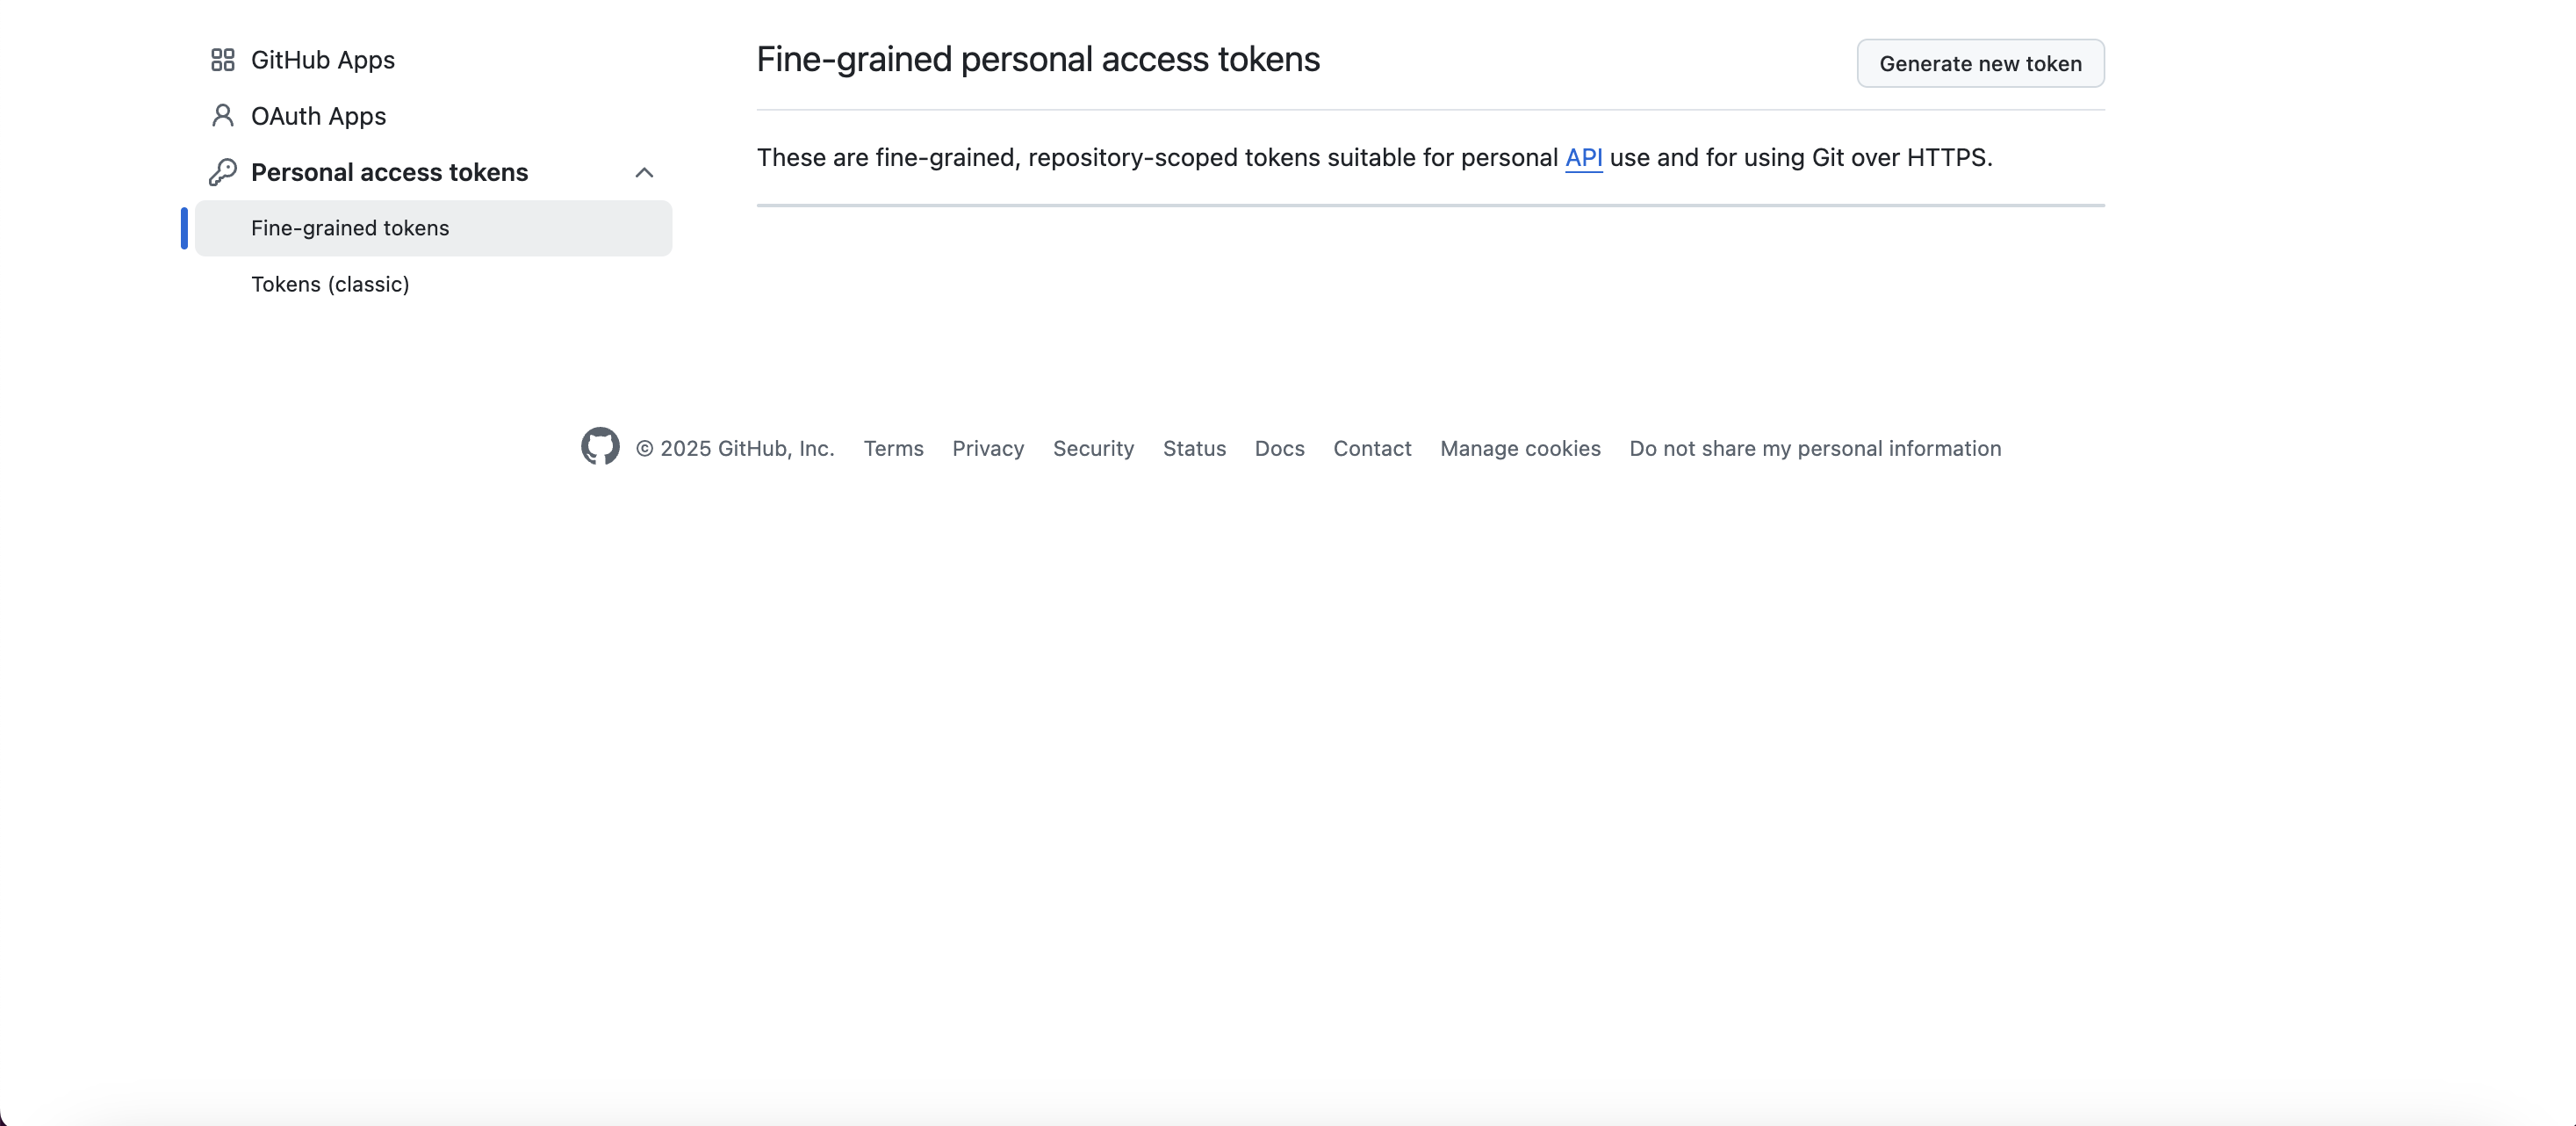Click the GitHub Octocat logo in footer
The image size is (2576, 1126).
(600, 447)
